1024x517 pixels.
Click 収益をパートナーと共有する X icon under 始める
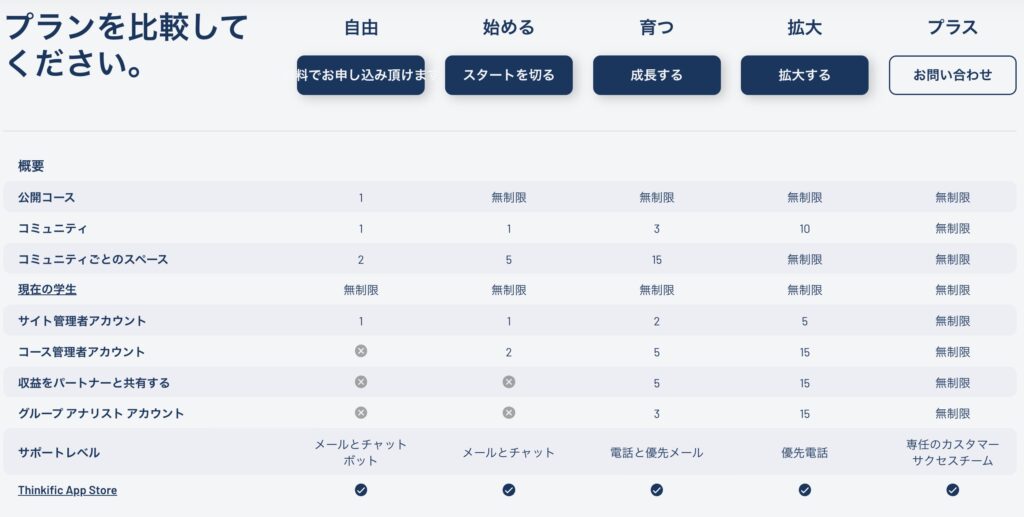[x=509, y=382]
